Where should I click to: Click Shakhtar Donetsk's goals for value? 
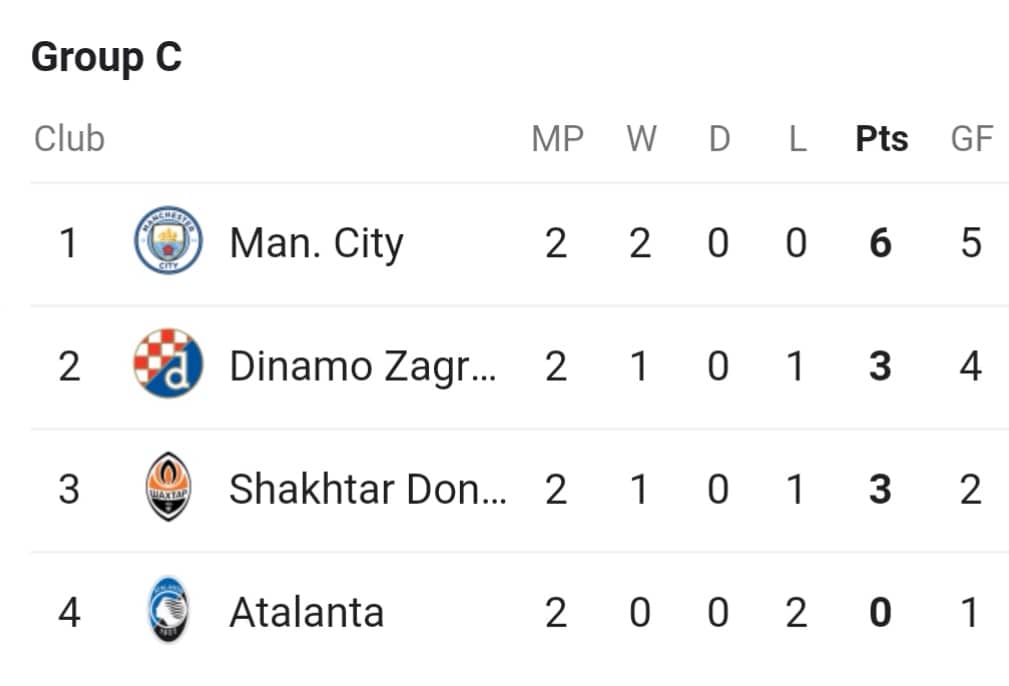(x=970, y=489)
